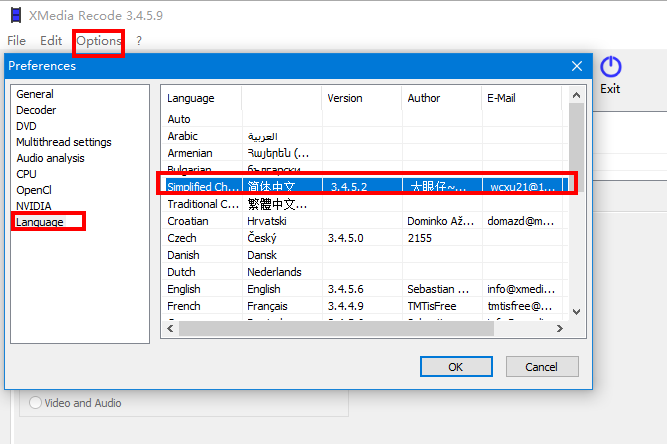Open the File menu

pyautogui.click(x=17, y=41)
